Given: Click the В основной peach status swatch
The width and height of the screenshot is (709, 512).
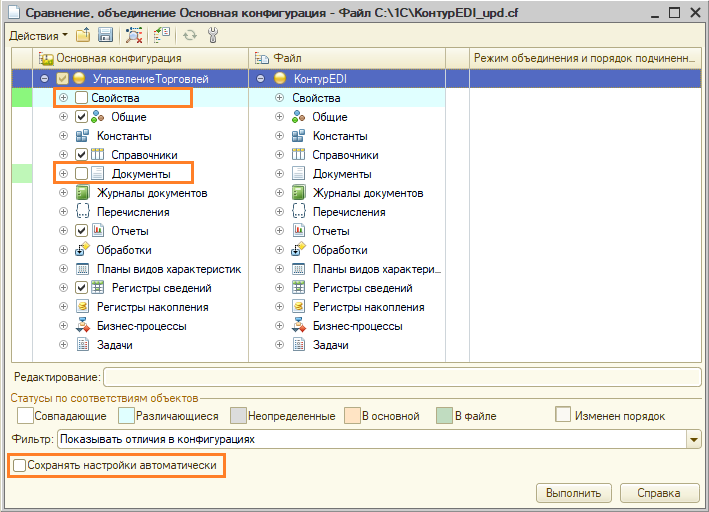Looking at the screenshot, I should coord(352,416).
